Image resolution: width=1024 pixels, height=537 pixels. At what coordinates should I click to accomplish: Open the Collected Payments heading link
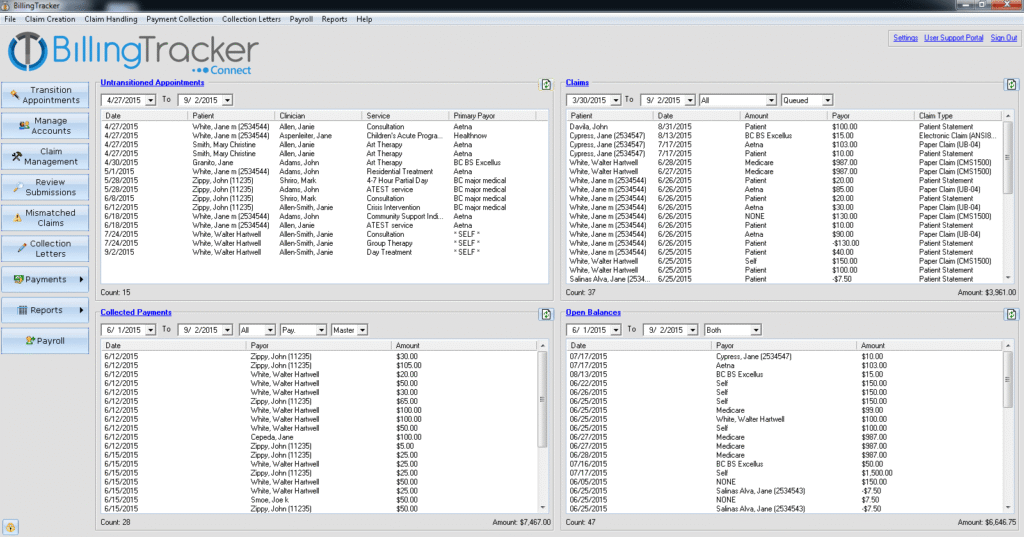click(136, 312)
